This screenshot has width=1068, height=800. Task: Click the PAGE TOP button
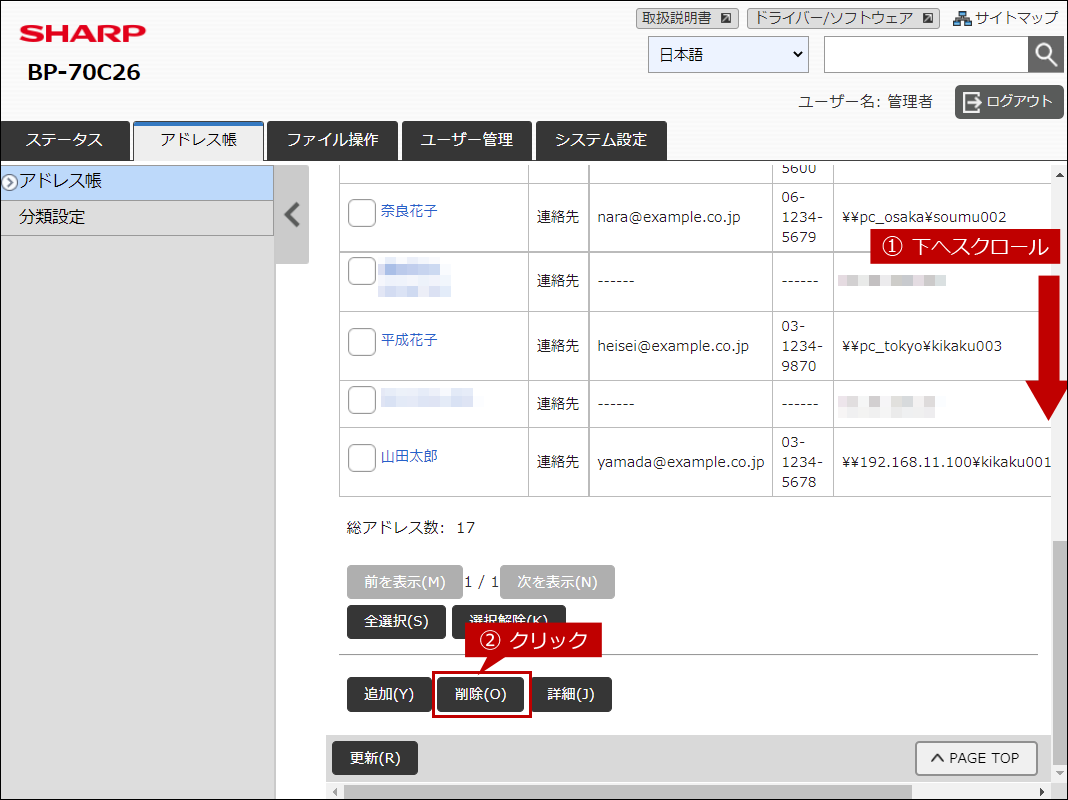(x=975, y=758)
